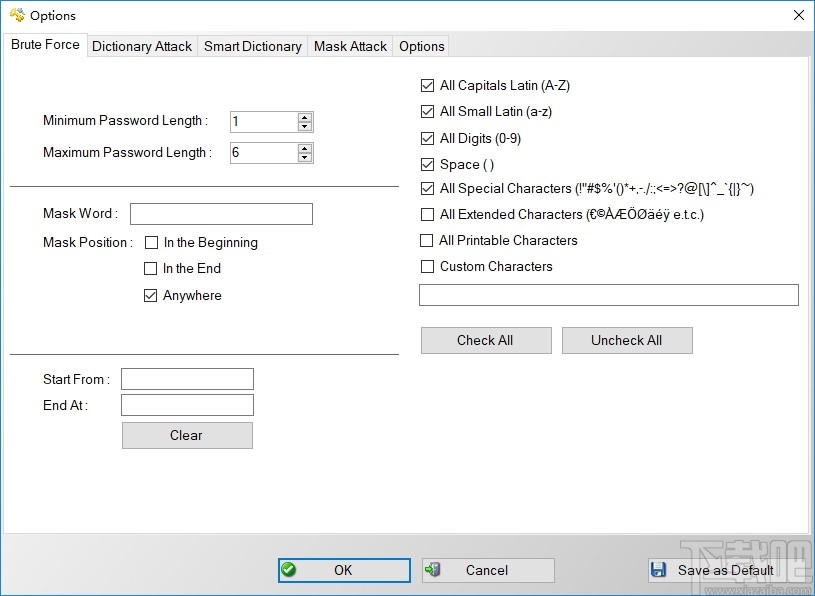Click the Clear button below End At

187,435
